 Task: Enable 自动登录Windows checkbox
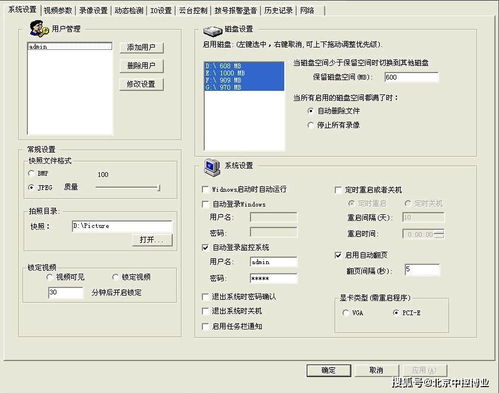206,204
